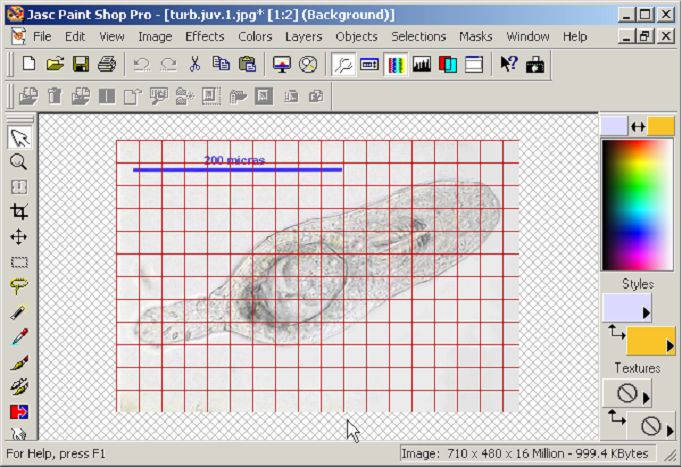
Task: Open the Colors menu
Action: 255,36
